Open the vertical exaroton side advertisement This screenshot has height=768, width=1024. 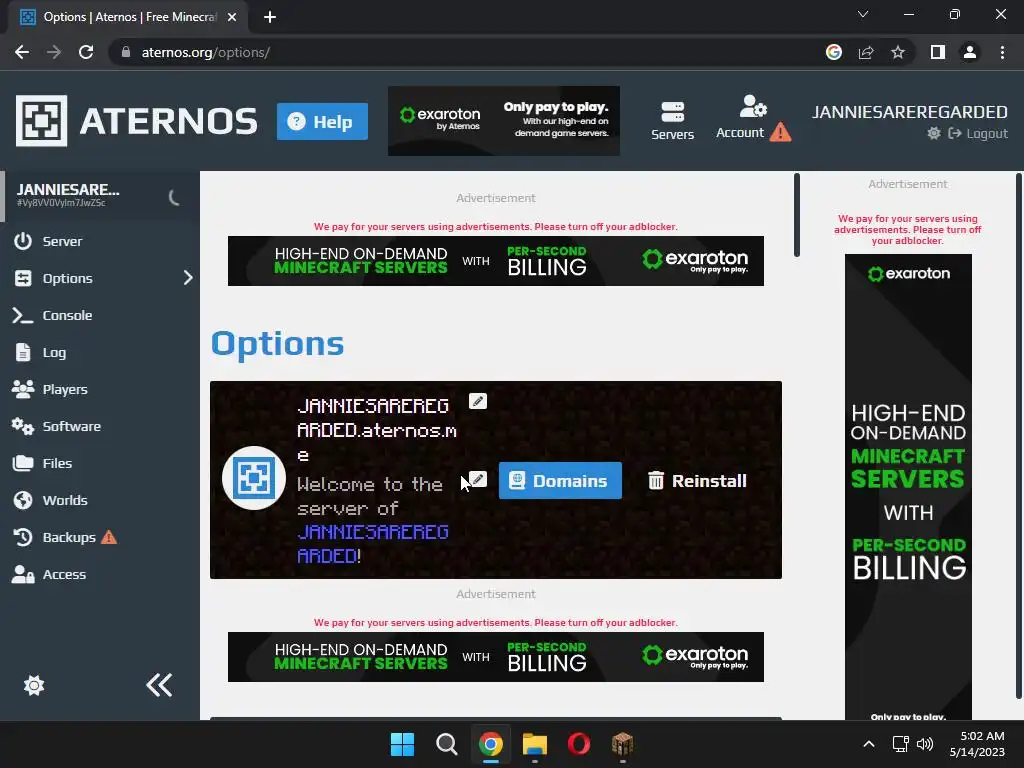[908, 487]
